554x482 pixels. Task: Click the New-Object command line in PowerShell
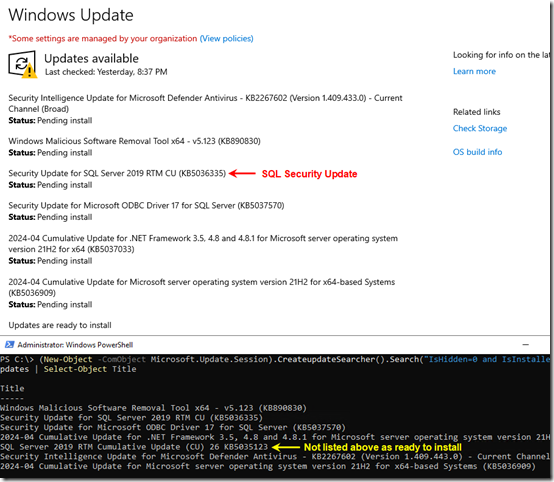coord(275,359)
